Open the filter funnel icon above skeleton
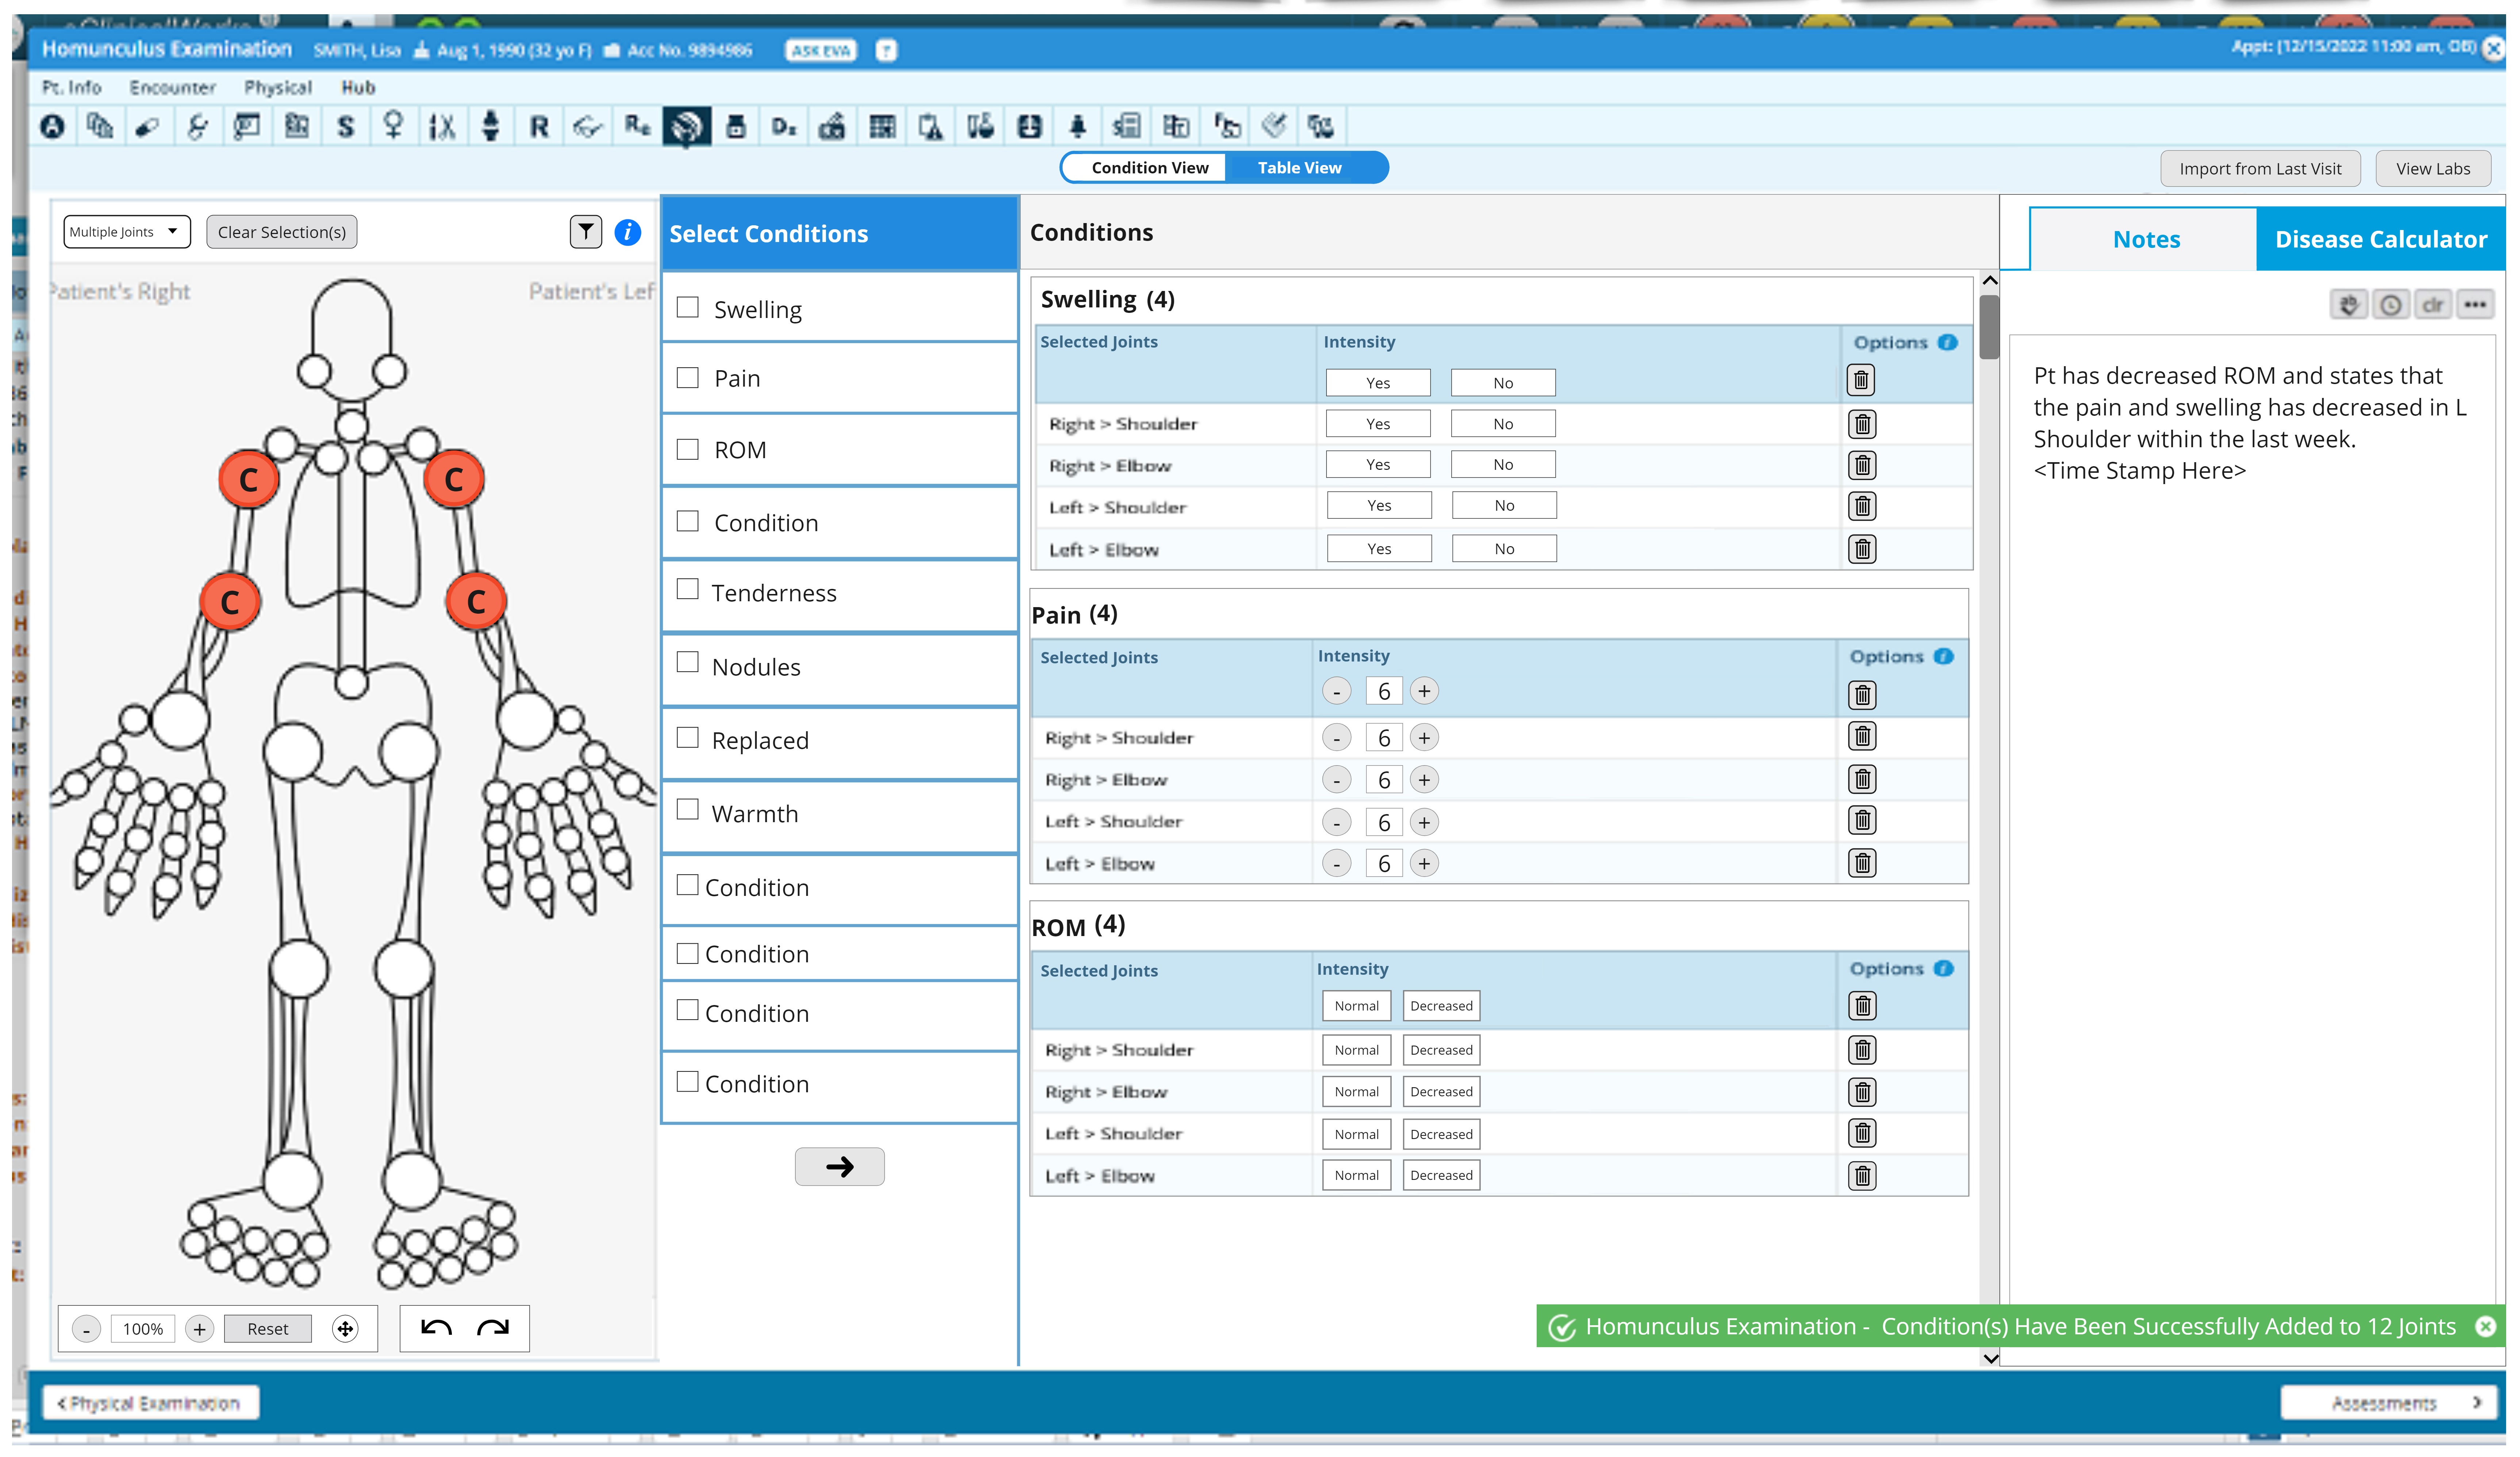This screenshot has width=2520, height=1457. point(586,232)
